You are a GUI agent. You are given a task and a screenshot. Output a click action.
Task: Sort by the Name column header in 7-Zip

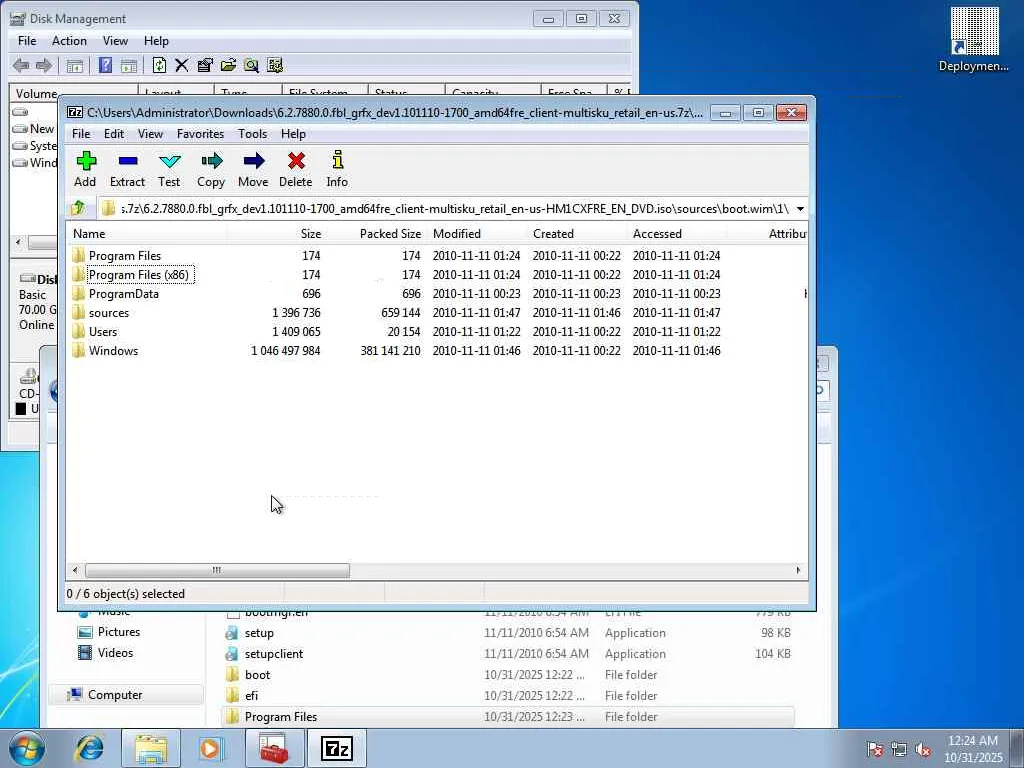147,234
